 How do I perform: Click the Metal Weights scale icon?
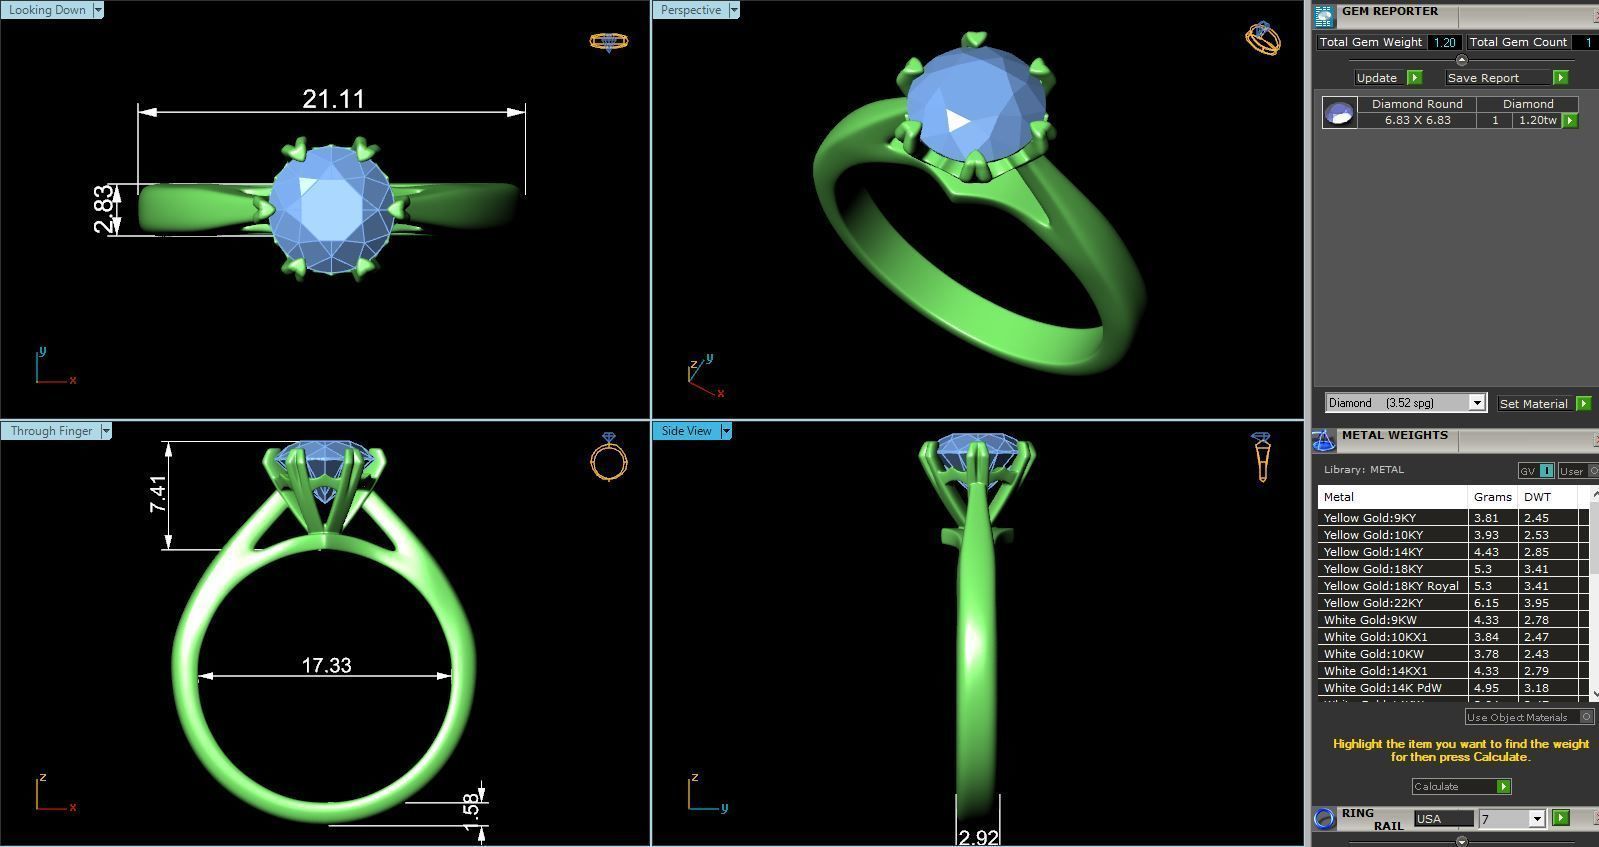click(1324, 441)
